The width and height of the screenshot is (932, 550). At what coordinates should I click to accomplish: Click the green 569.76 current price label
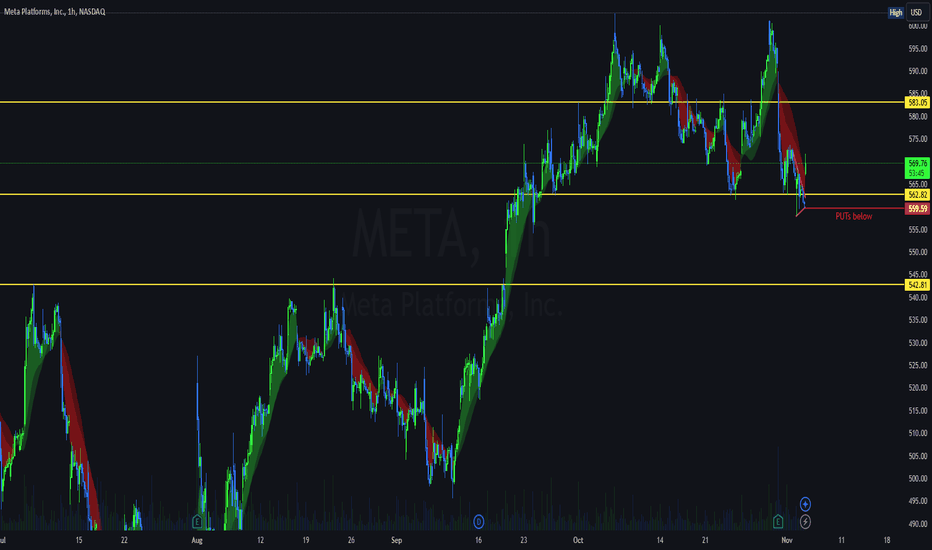click(917, 168)
